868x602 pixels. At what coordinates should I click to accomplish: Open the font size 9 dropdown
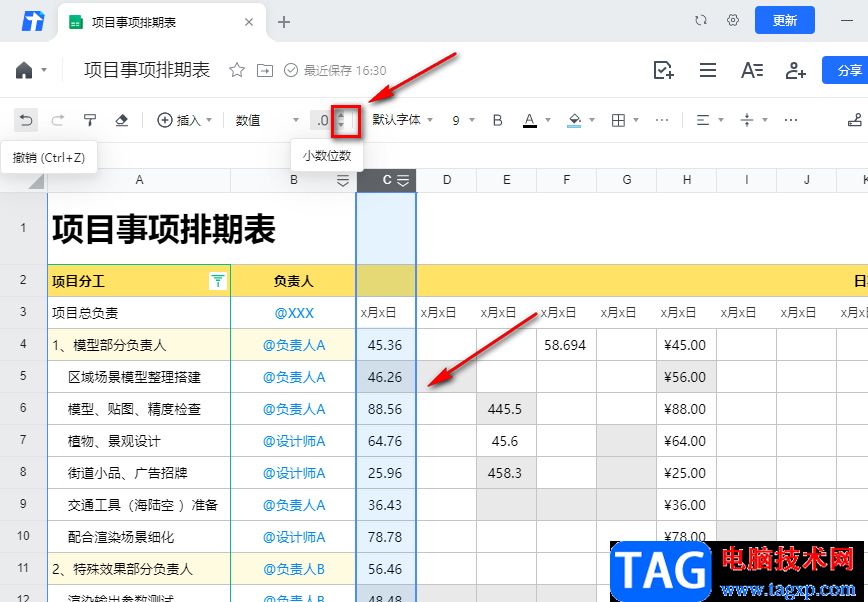(x=463, y=120)
